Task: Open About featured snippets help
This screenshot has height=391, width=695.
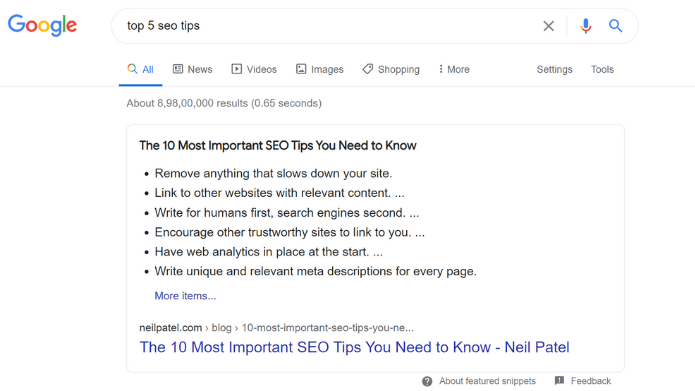Action: pos(487,381)
